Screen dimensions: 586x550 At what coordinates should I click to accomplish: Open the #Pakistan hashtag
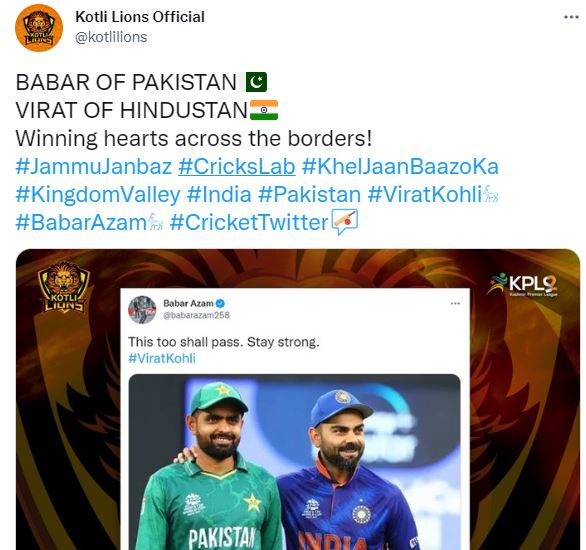tap(309, 194)
